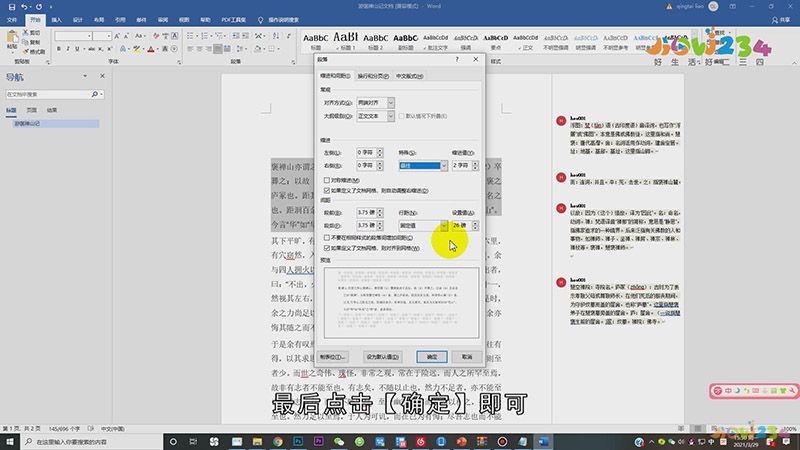Screen dimensions: 800x450
Task: Redo the action in quick access toolbar
Action: pyautogui.click(x=39, y=7)
